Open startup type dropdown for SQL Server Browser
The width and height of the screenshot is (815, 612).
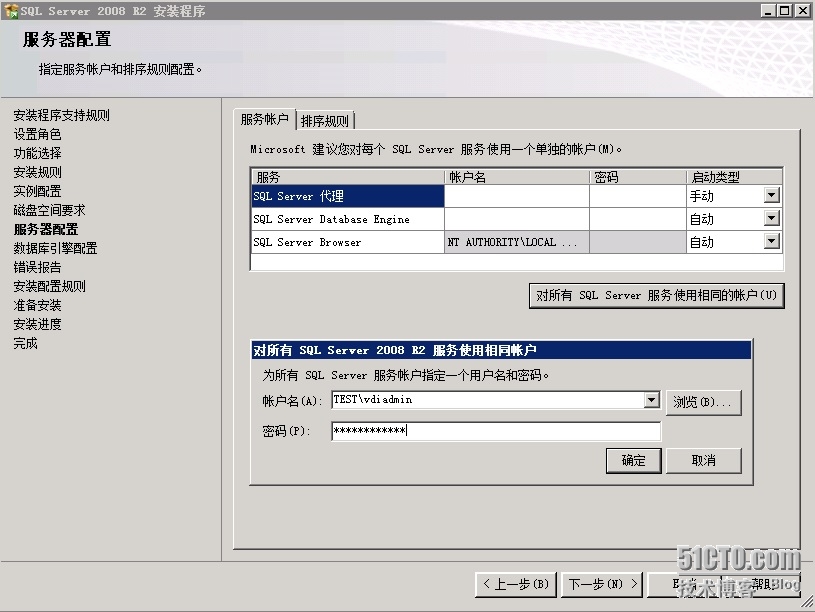pyautogui.click(x=772, y=241)
